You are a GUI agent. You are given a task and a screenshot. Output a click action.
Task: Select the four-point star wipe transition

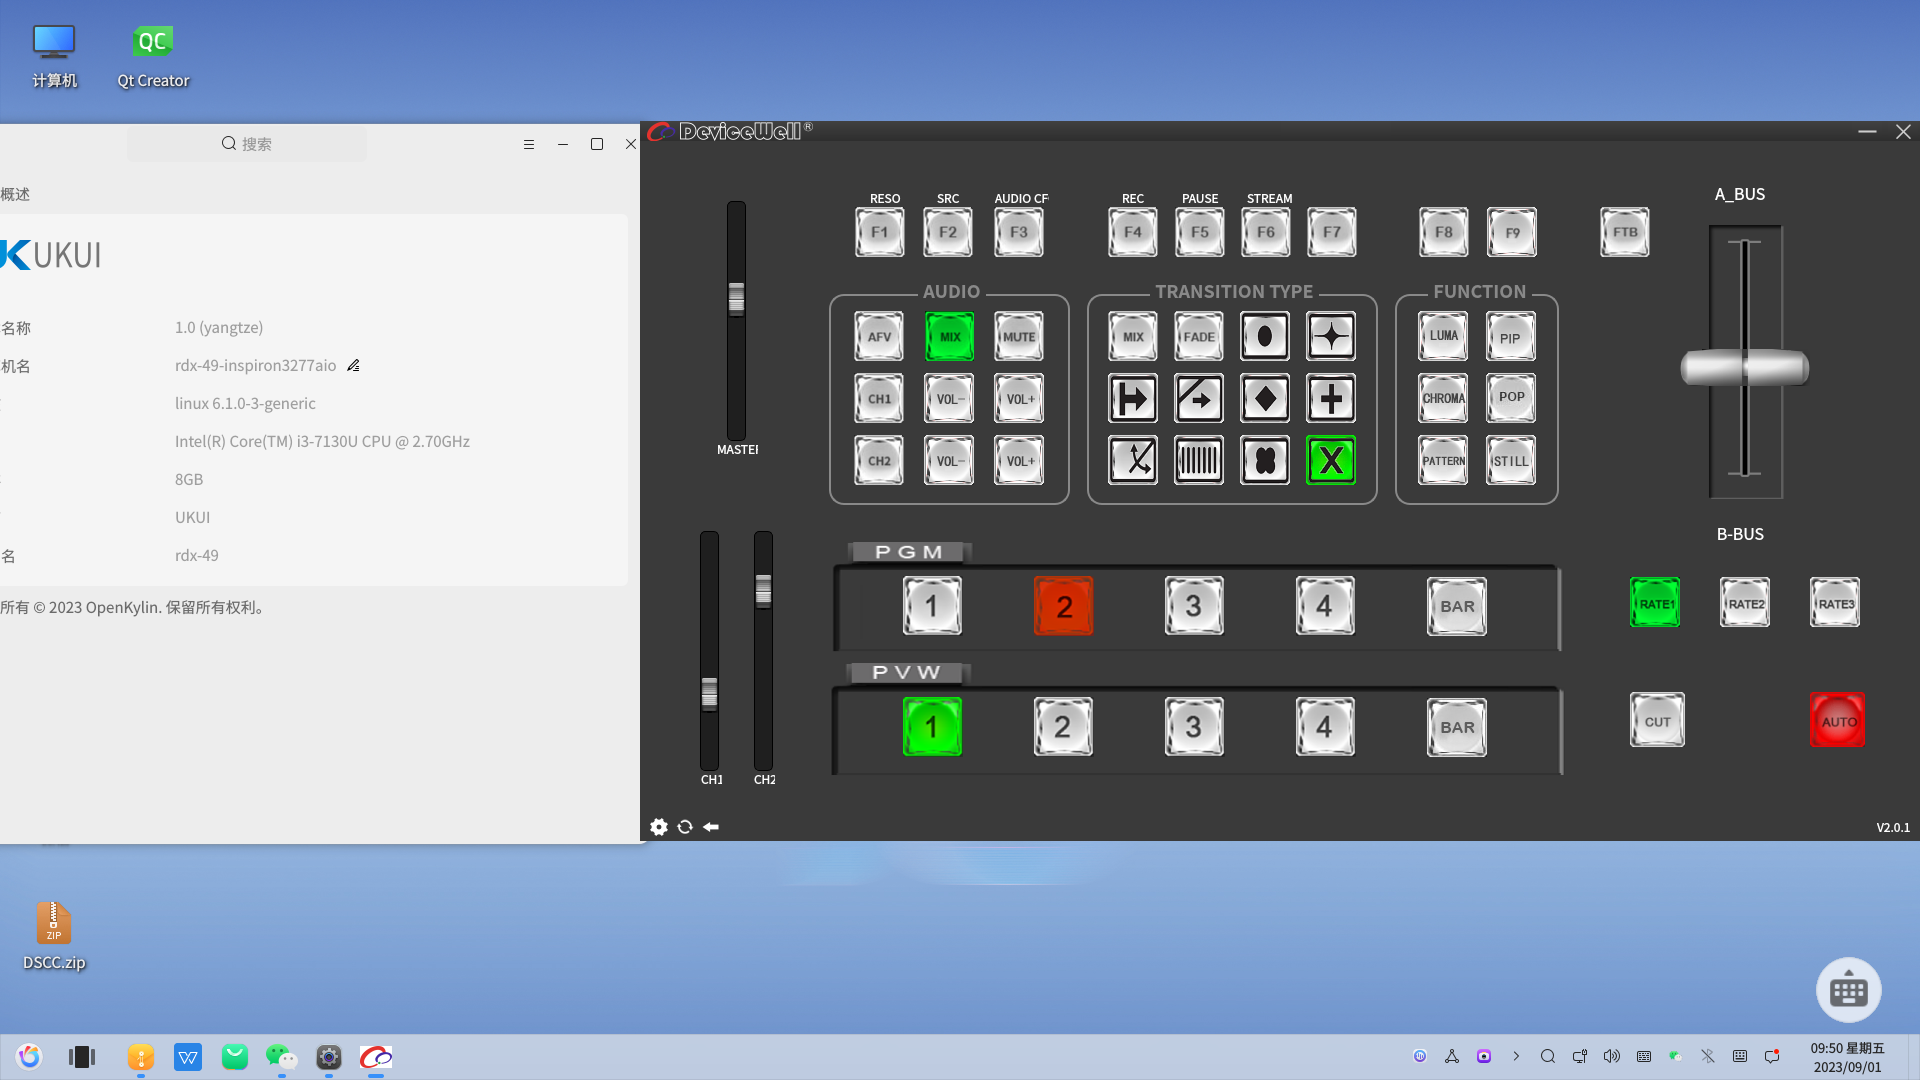[1331, 337]
